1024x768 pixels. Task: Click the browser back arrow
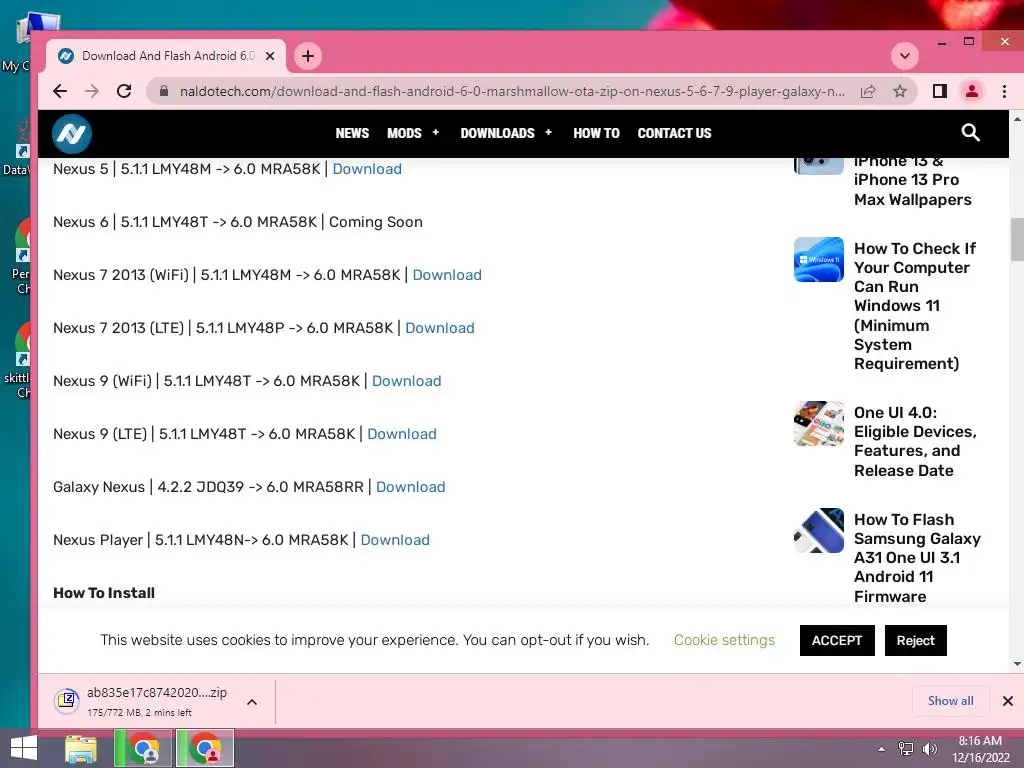60,91
